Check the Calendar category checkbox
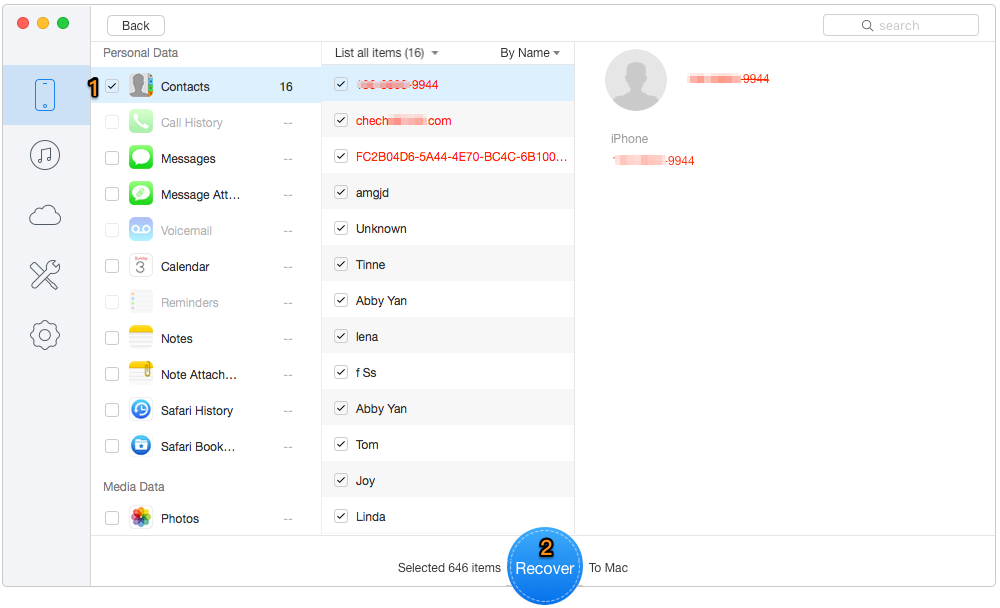The image size is (1000, 608). tap(112, 266)
